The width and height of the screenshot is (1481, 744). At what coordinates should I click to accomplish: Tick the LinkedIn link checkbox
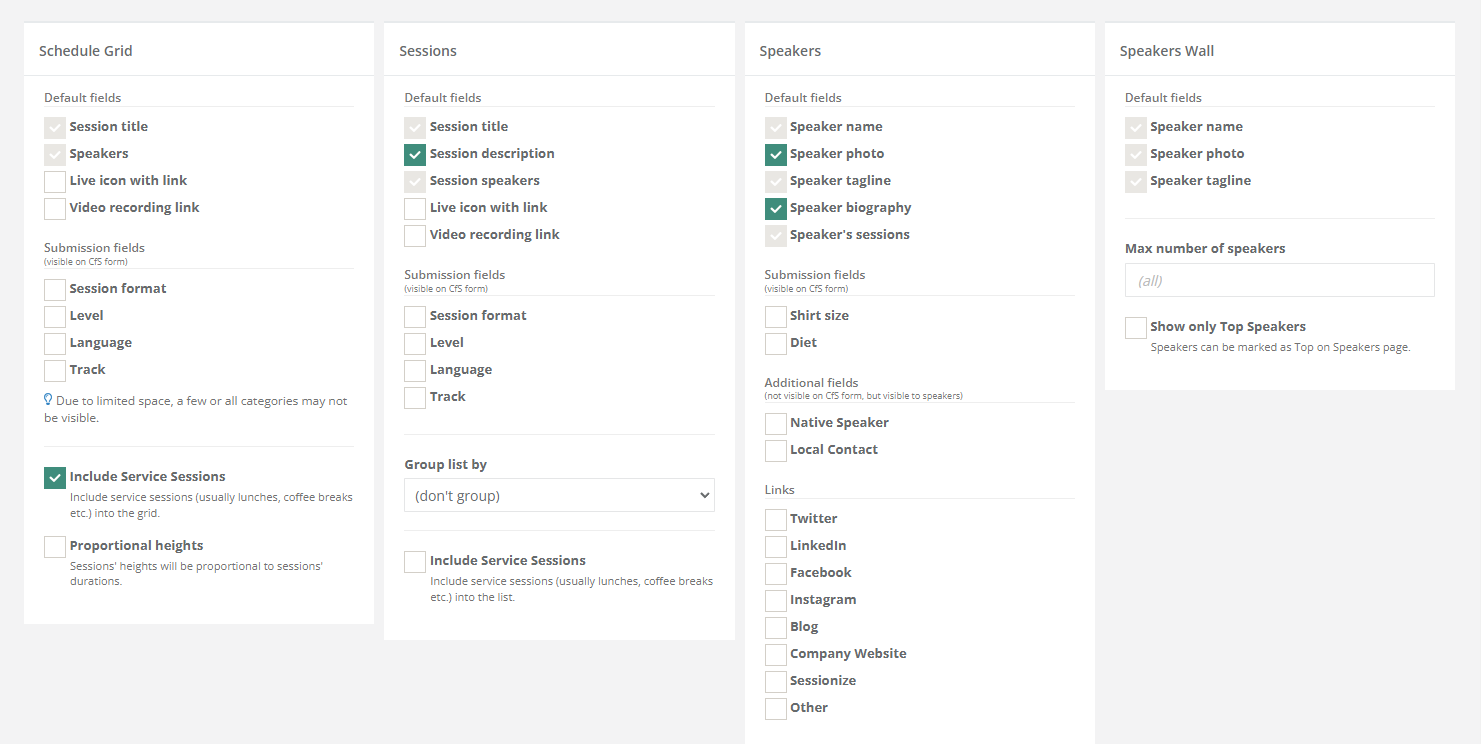(x=775, y=546)
